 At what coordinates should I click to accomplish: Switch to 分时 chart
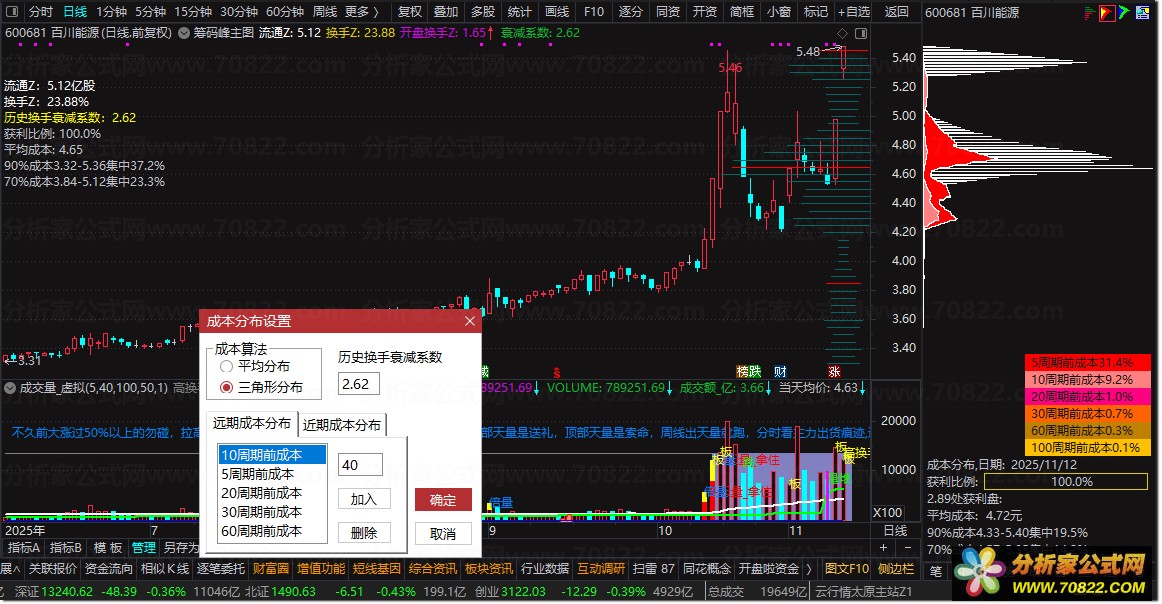[41, 12]
